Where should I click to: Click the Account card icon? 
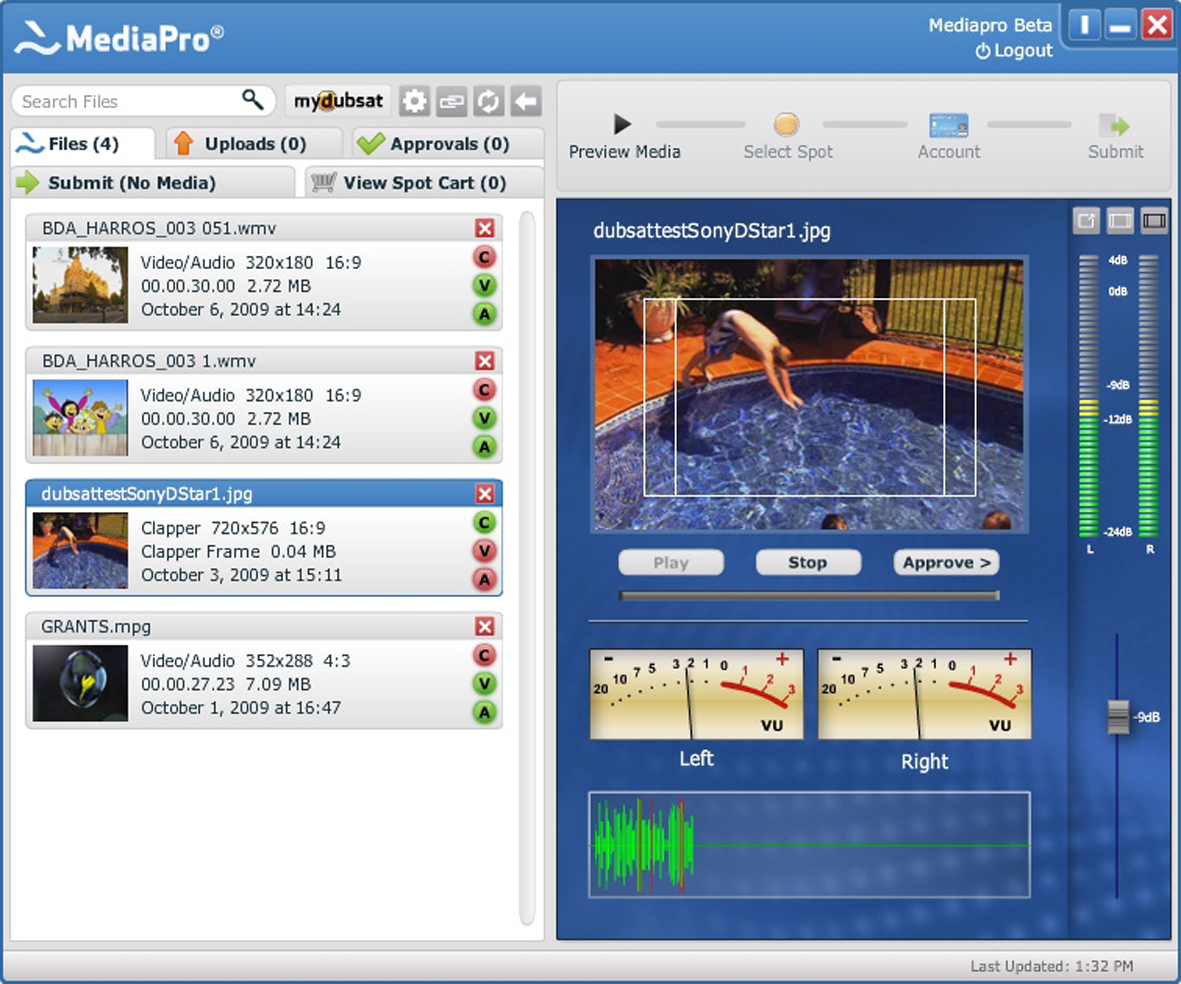coord(948,125)
